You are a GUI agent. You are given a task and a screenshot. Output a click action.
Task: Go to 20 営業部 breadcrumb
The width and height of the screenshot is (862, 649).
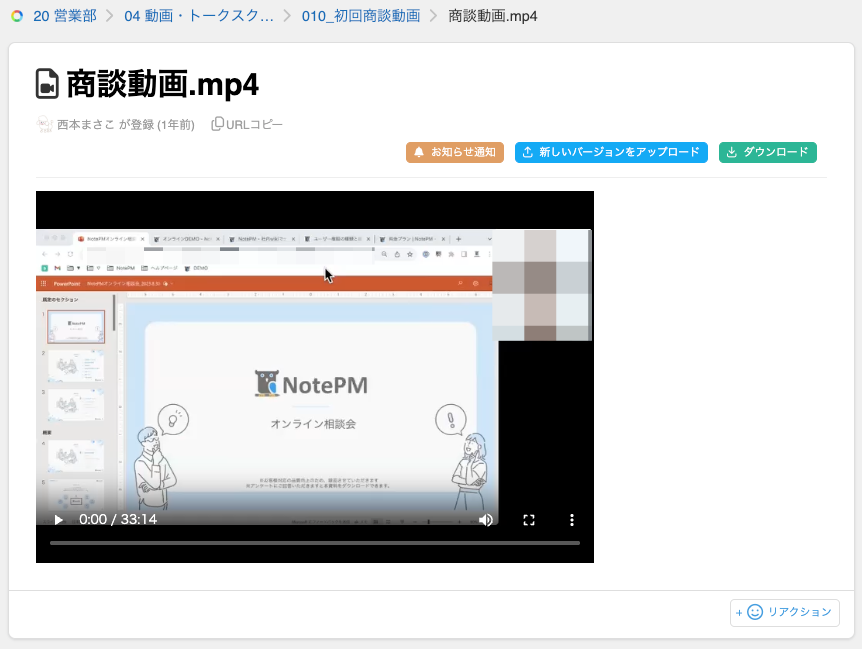tap(64, 16)
